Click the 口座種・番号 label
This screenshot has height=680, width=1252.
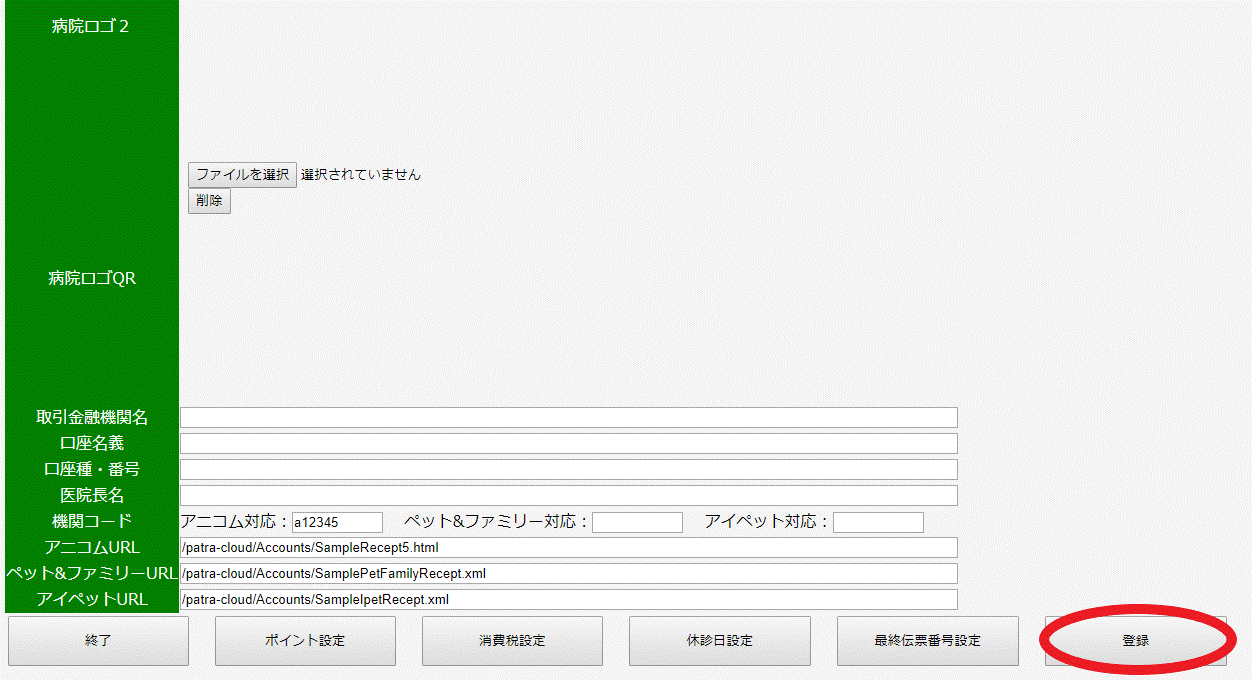[92, 469]
